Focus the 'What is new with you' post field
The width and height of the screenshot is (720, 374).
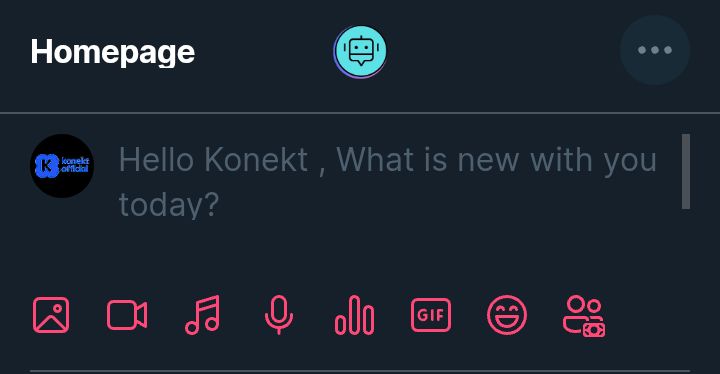coord(397,182)
